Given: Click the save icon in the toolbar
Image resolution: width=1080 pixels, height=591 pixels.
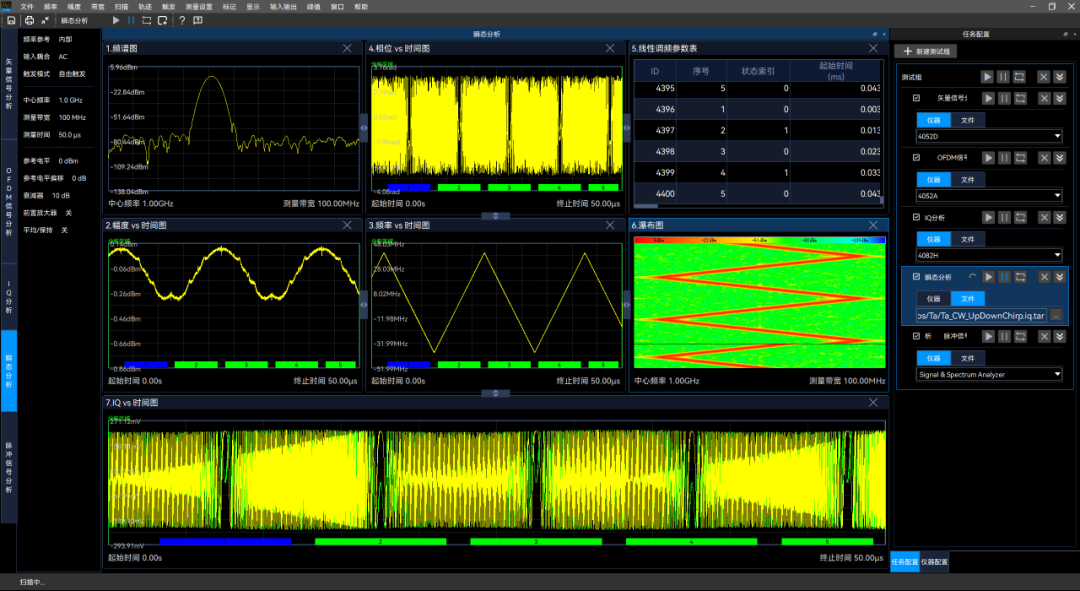Looking at the screenshot, I should click(11, 20).
